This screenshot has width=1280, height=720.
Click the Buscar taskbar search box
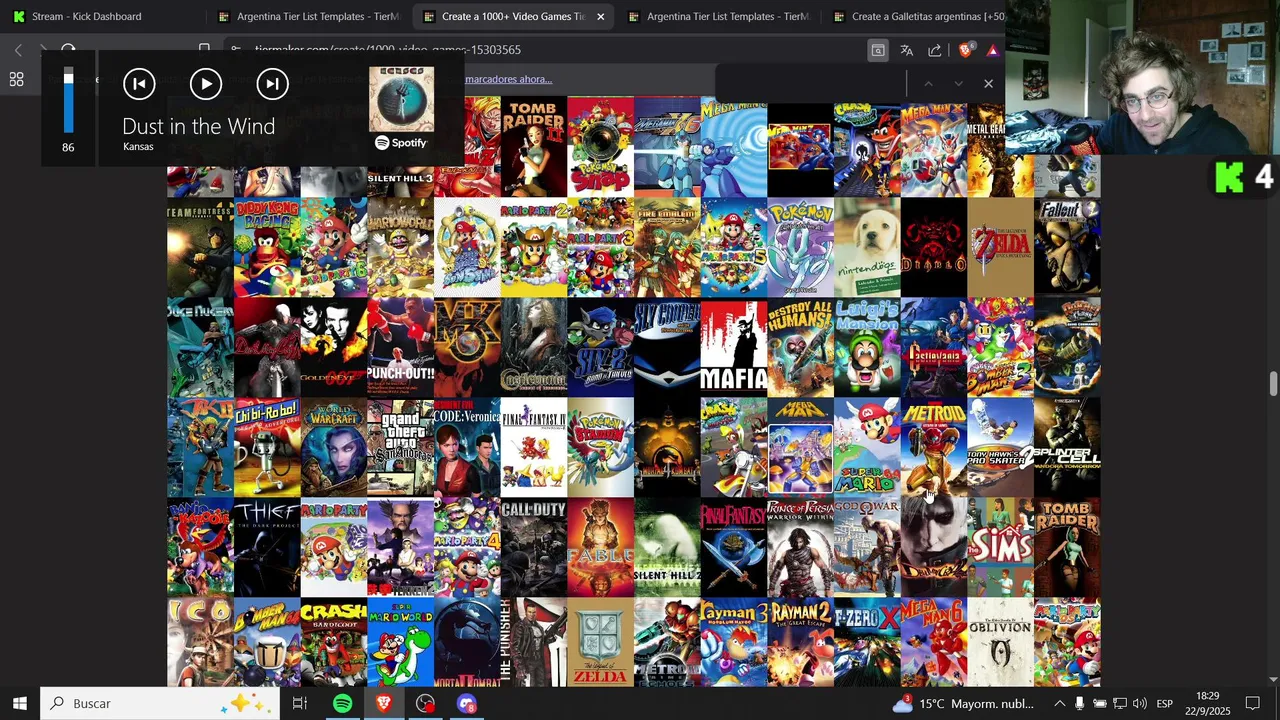click(160, 704)
